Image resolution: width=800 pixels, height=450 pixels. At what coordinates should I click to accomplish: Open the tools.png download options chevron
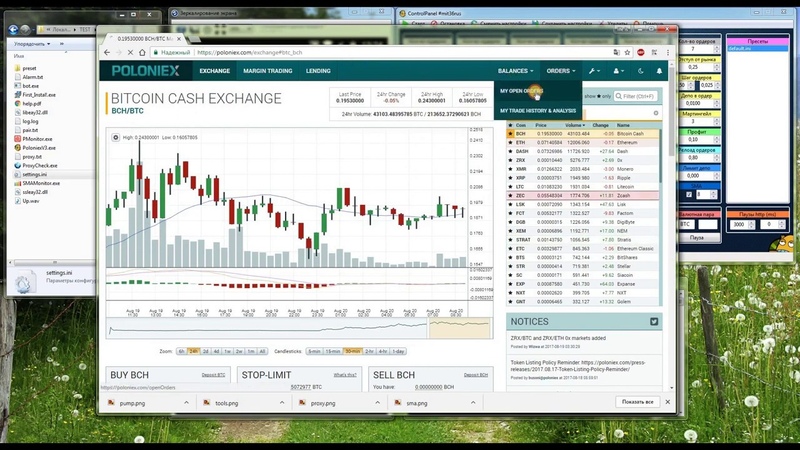(x=282, y=403)
